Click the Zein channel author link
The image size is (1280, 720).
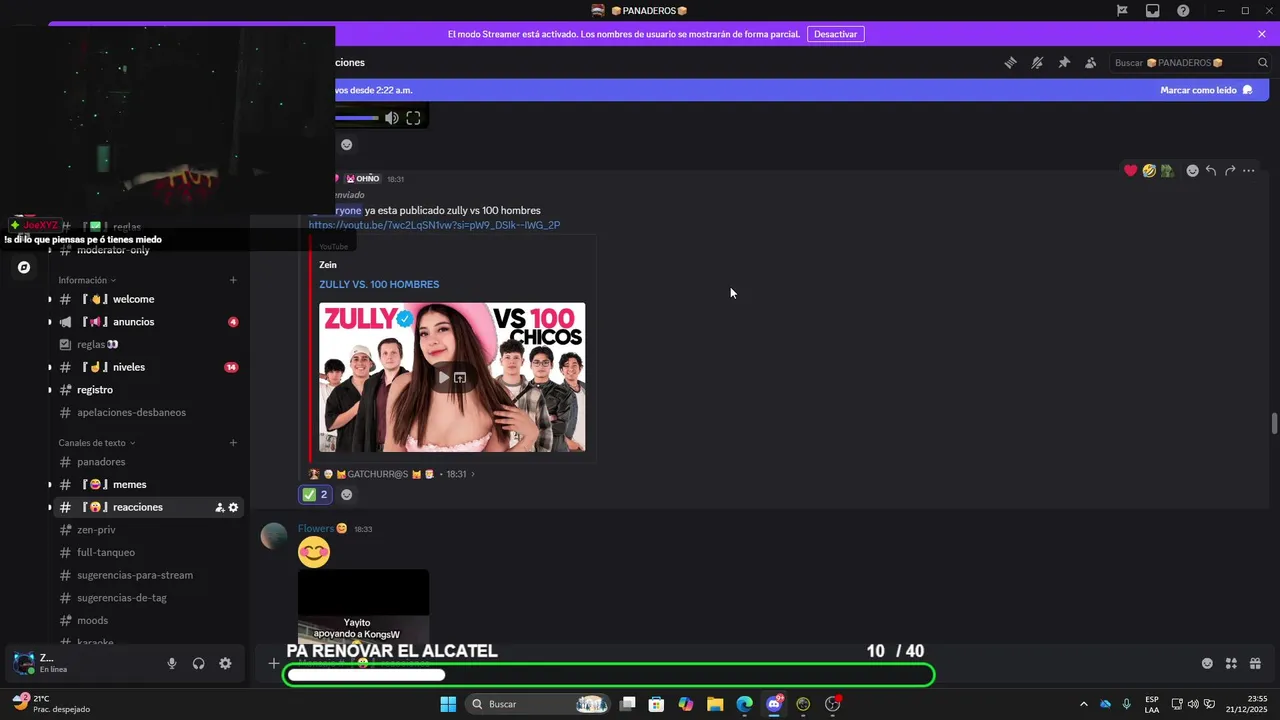[328, 265]
